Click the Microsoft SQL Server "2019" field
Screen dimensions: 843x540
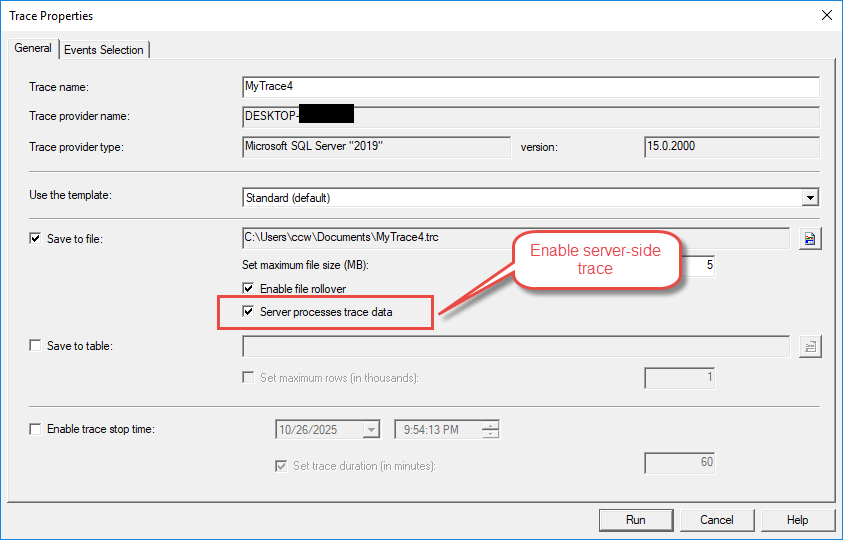[x=376, y=147]
